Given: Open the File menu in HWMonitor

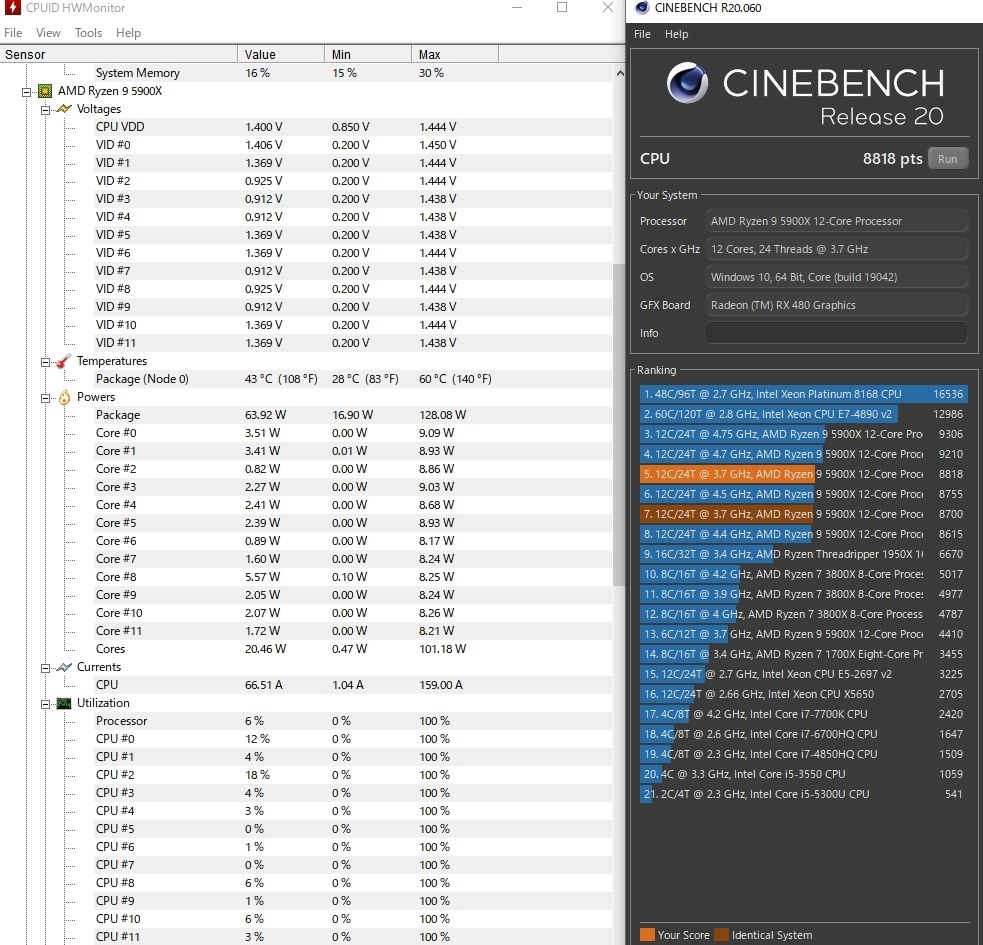Looking at the screenshot, I should point(13,33).
